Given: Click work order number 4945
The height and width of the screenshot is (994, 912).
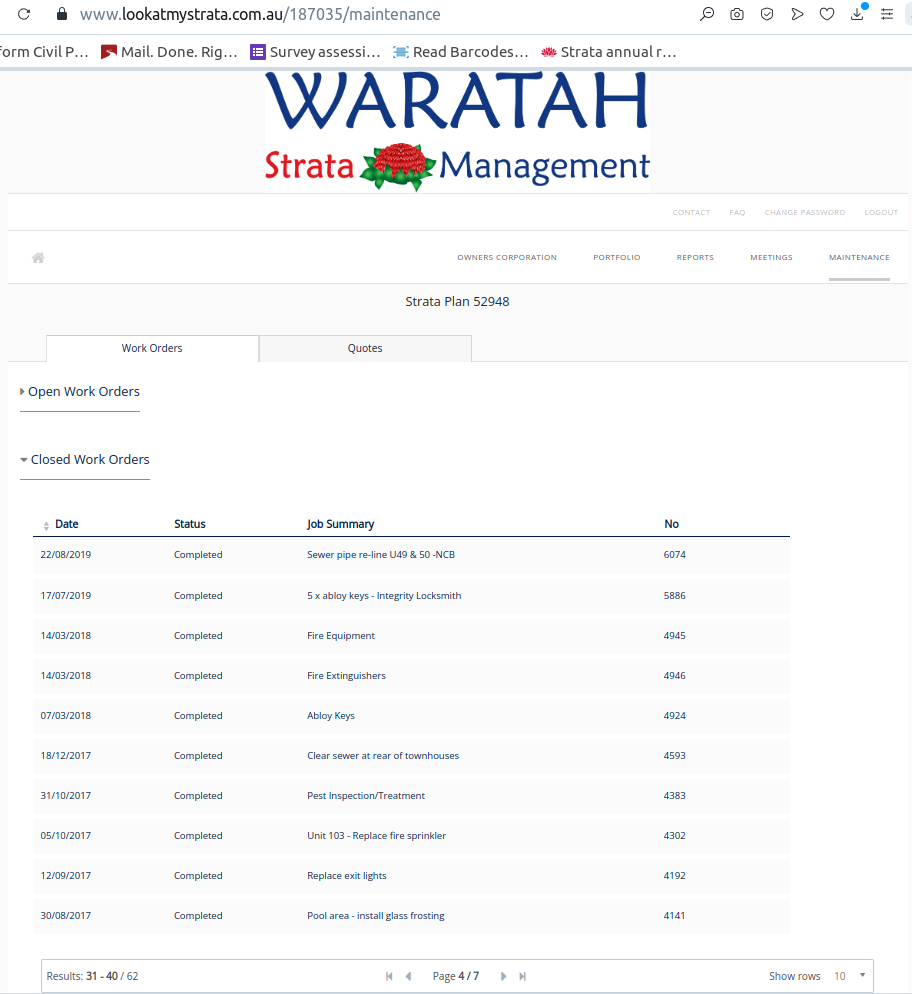Looking at the screenshot, I should pyautogui.click(x=674, y=636).
